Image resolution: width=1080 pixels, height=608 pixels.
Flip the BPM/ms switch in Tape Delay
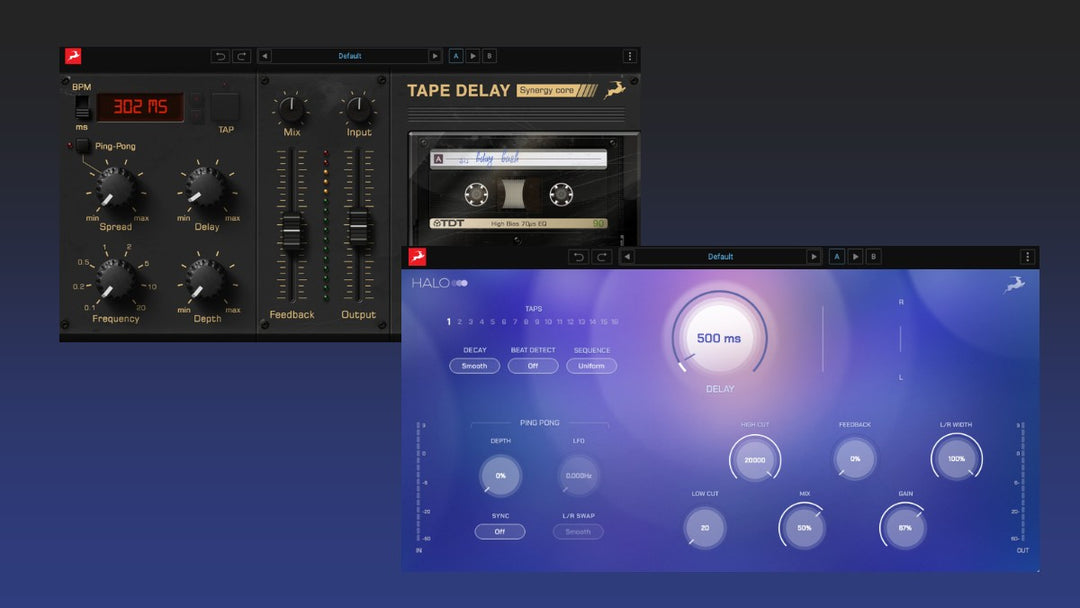(x=82, y=107)
